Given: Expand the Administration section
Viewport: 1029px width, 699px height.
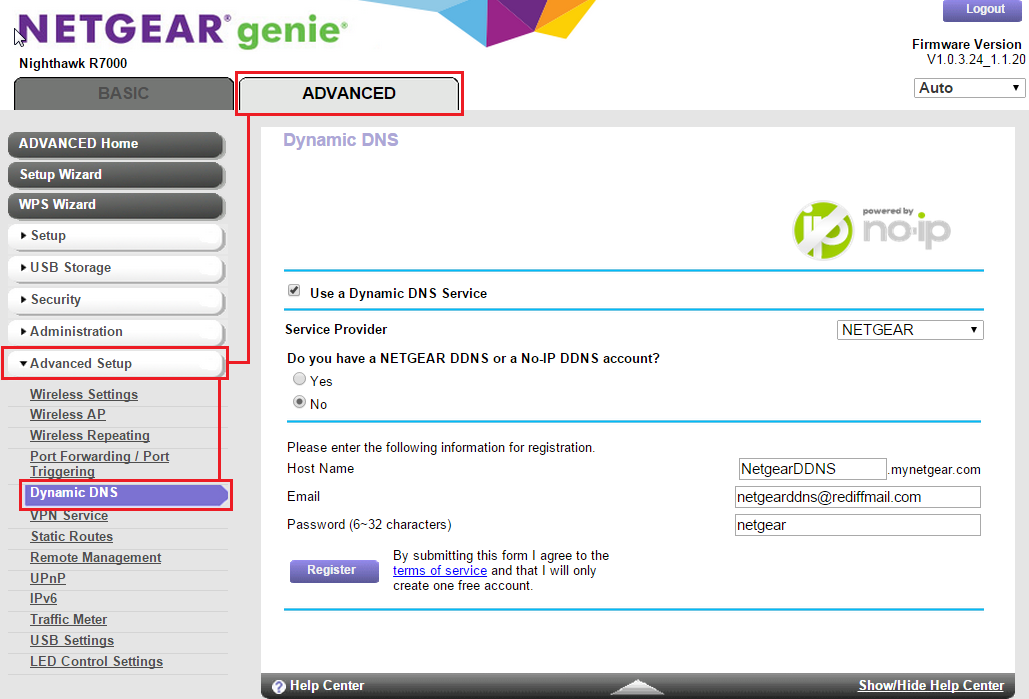Looking at the screenshot, I should tap(116, 331).
